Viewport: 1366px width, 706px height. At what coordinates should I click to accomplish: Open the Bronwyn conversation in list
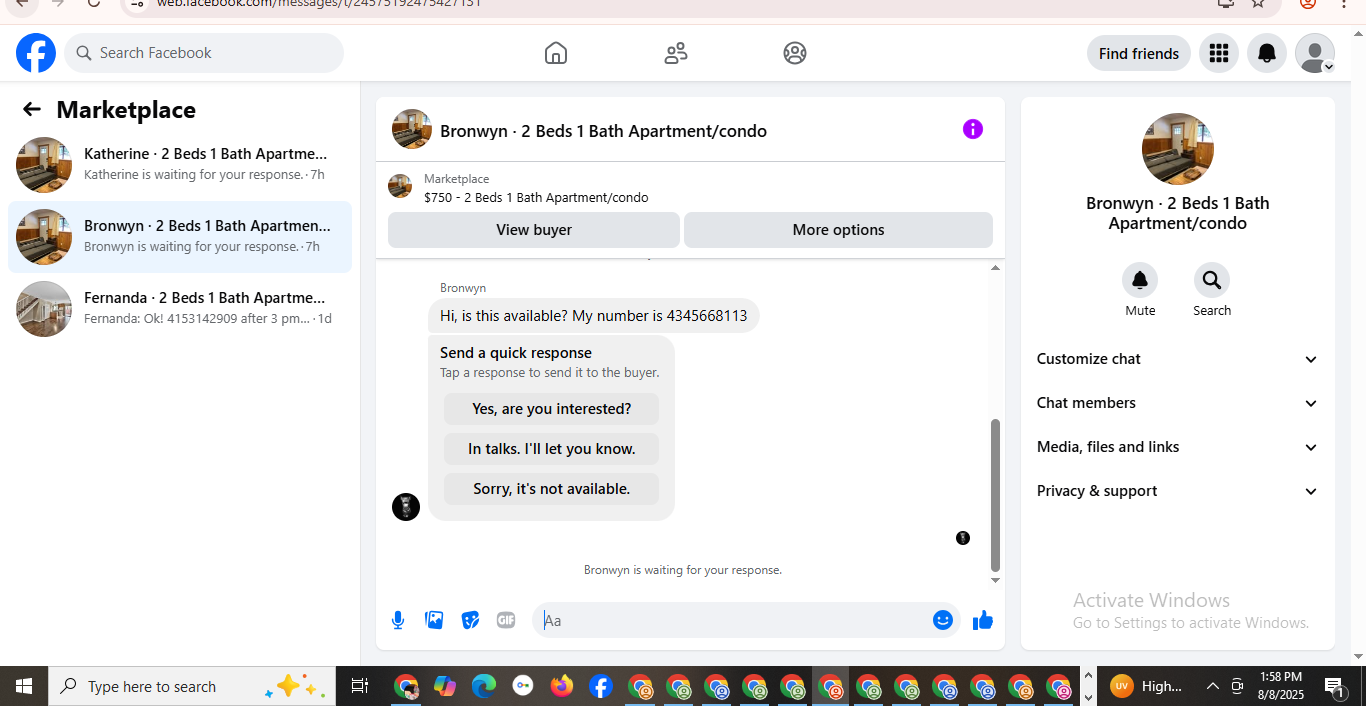coord(180,237)
